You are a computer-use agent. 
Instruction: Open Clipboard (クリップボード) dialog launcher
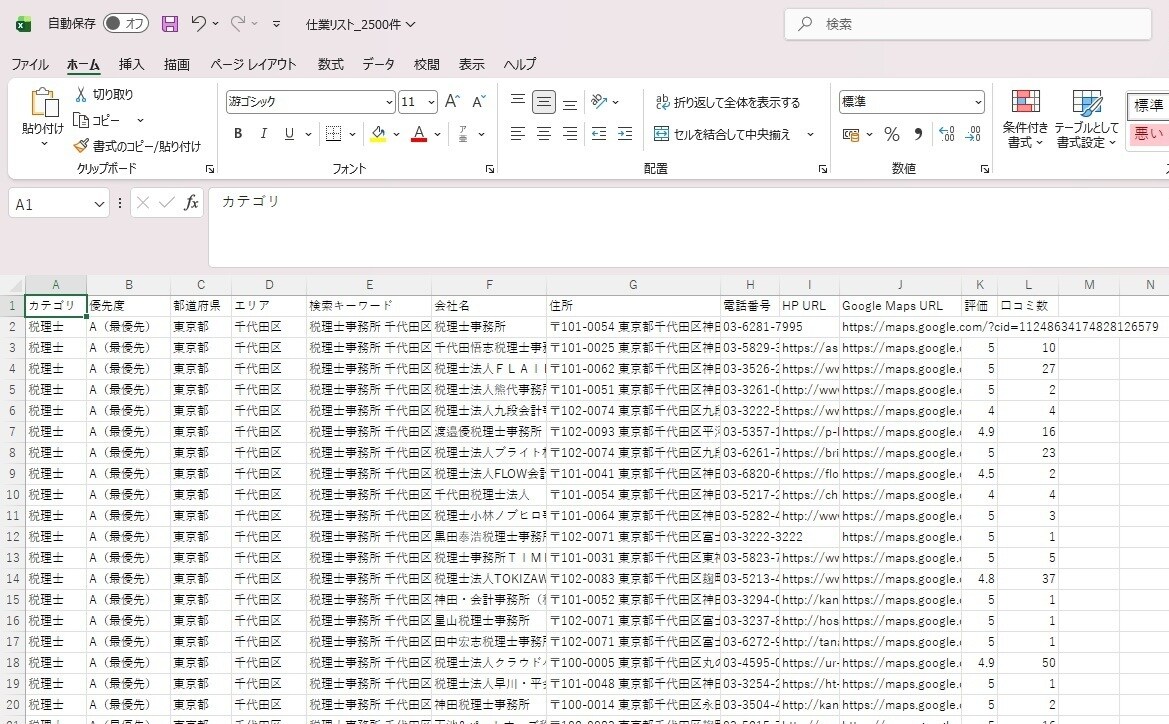[210, 169]
